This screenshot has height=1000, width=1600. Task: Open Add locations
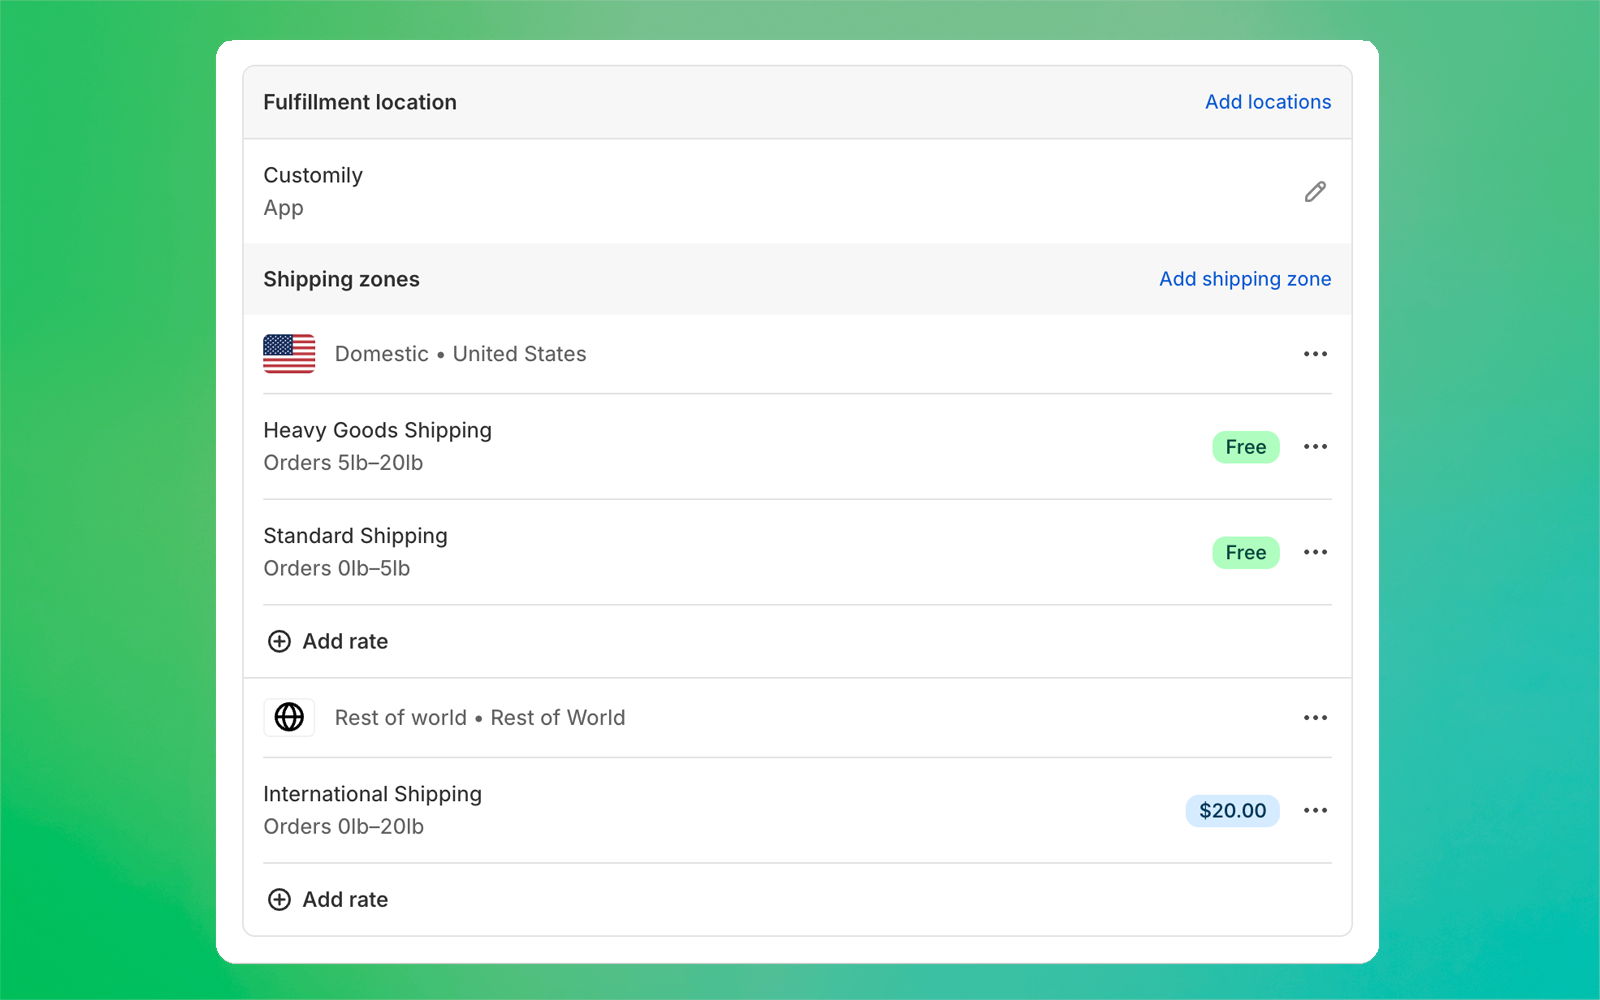pos(1268,102)
